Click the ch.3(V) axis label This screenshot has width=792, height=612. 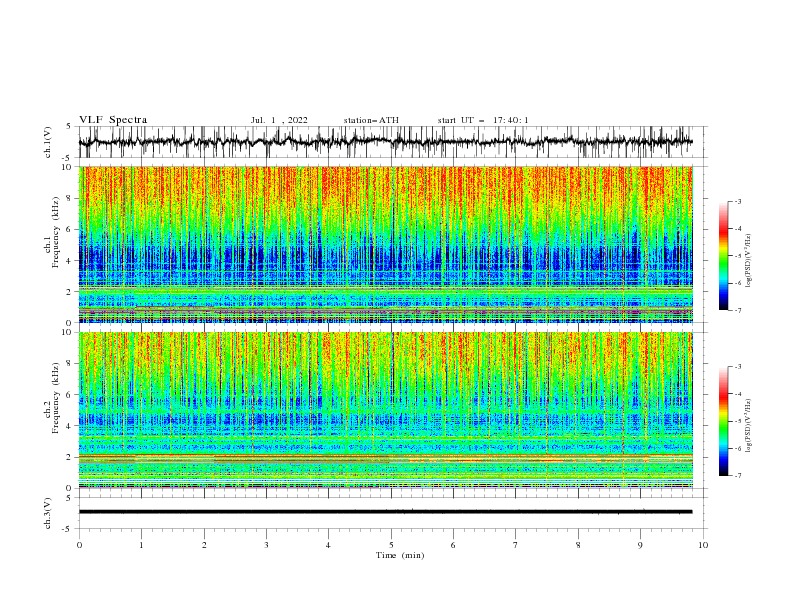(x=48, y=513)
